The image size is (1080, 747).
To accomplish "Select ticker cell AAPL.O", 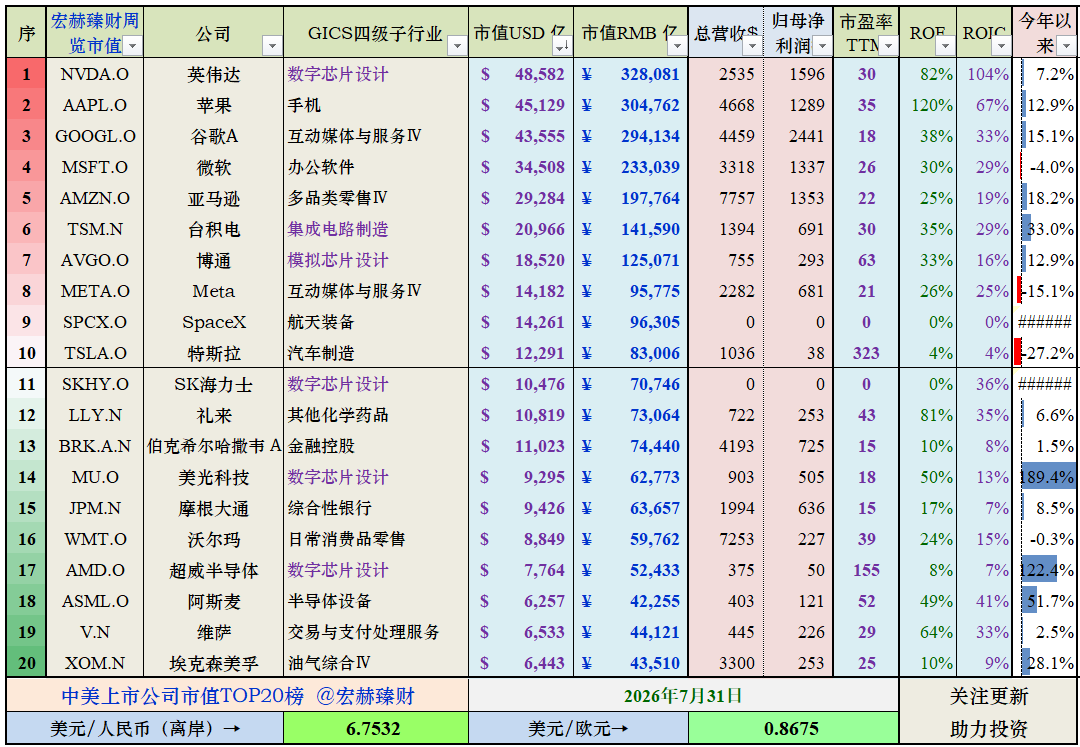I will point(95,105).
